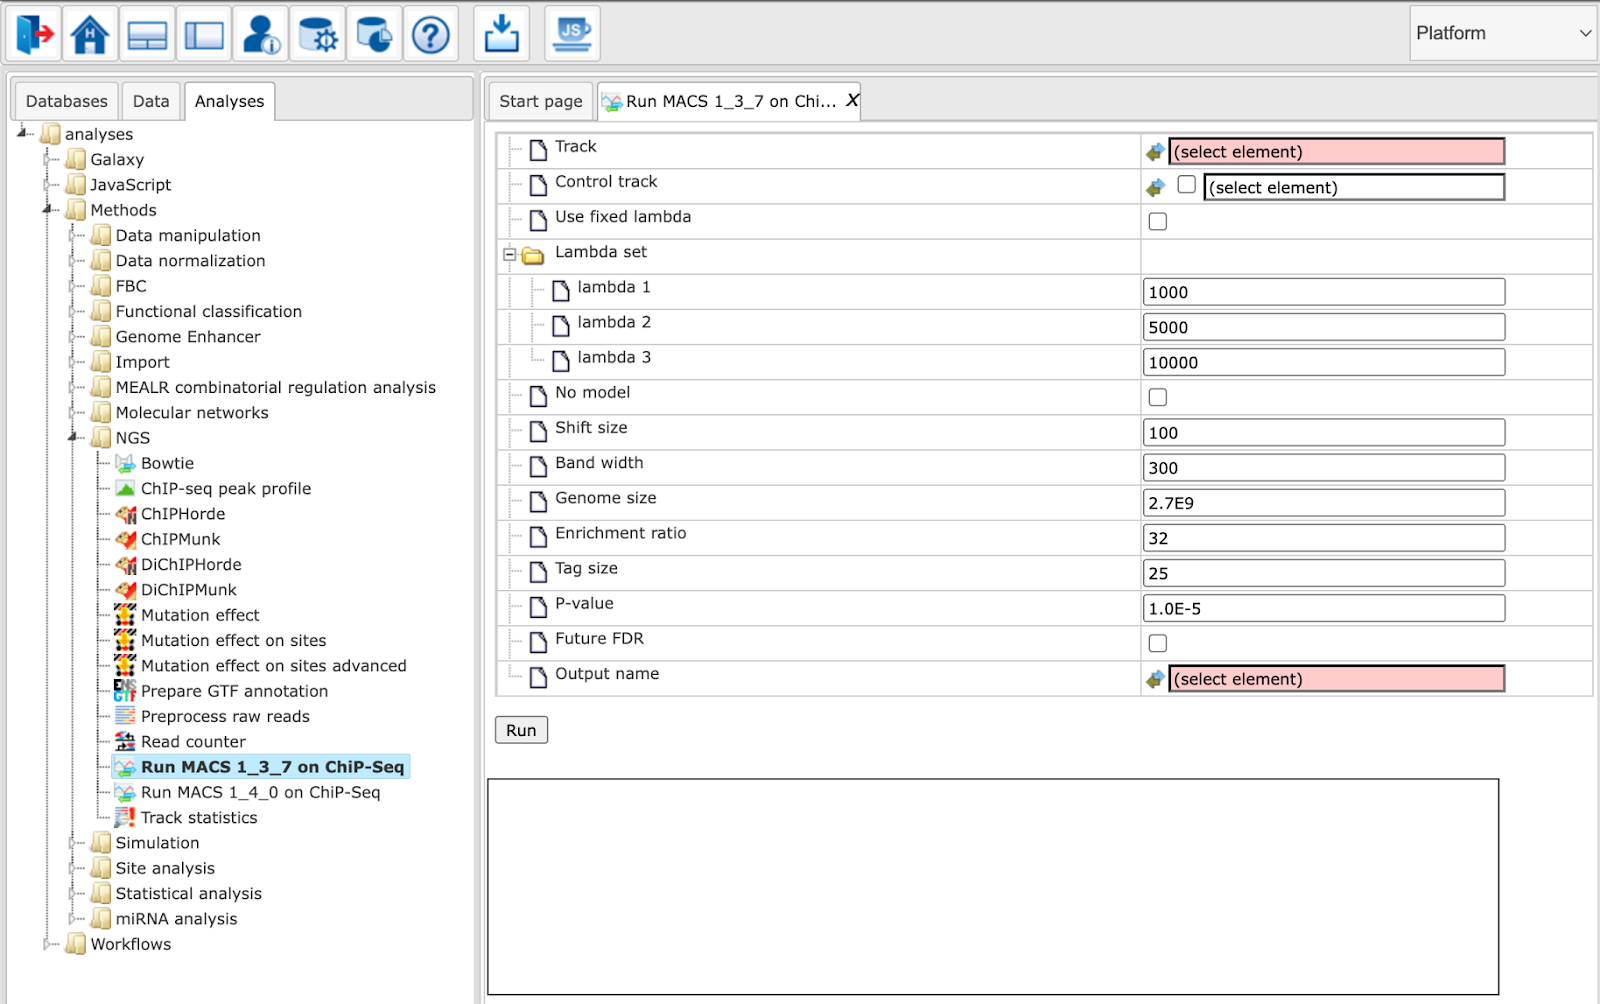Switch to the Databases tab
The width and height of the screenshot is (1600, 1004).
coord(66,101)
